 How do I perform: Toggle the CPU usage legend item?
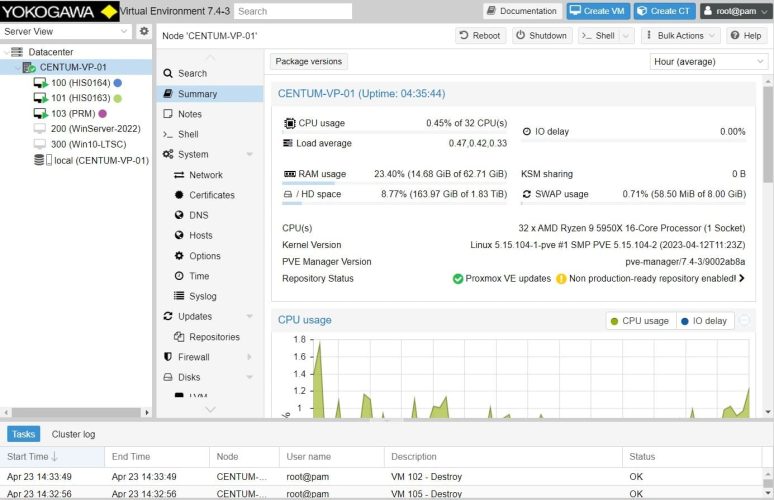tap(640, 321)
